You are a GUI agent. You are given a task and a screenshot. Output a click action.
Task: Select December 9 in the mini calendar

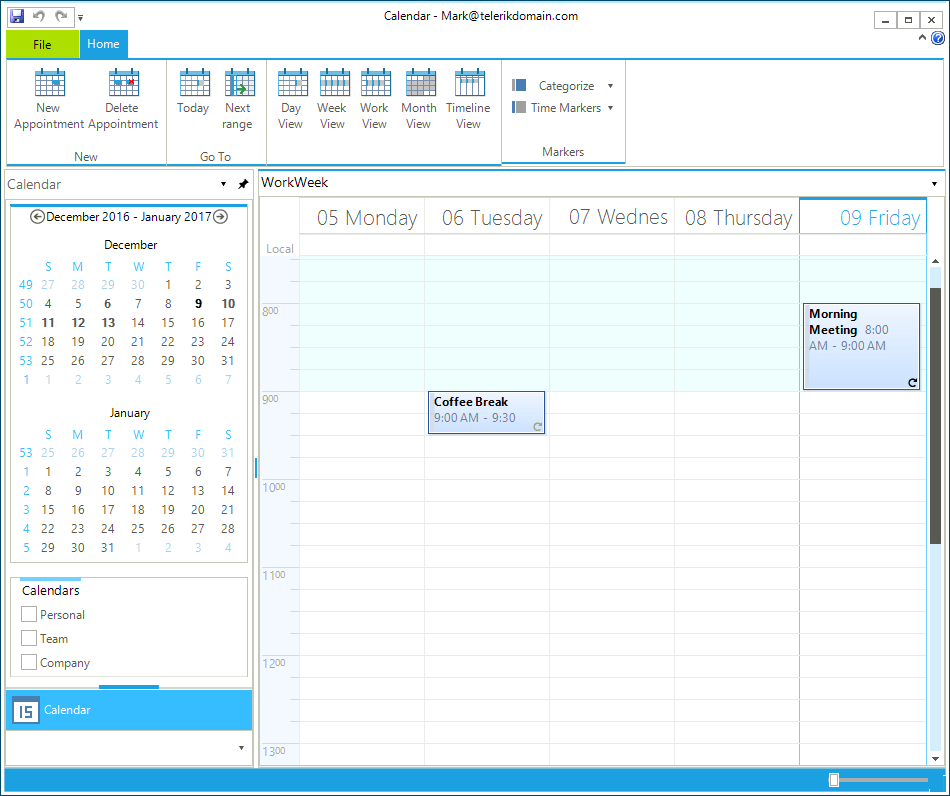(x=198, y=303)
